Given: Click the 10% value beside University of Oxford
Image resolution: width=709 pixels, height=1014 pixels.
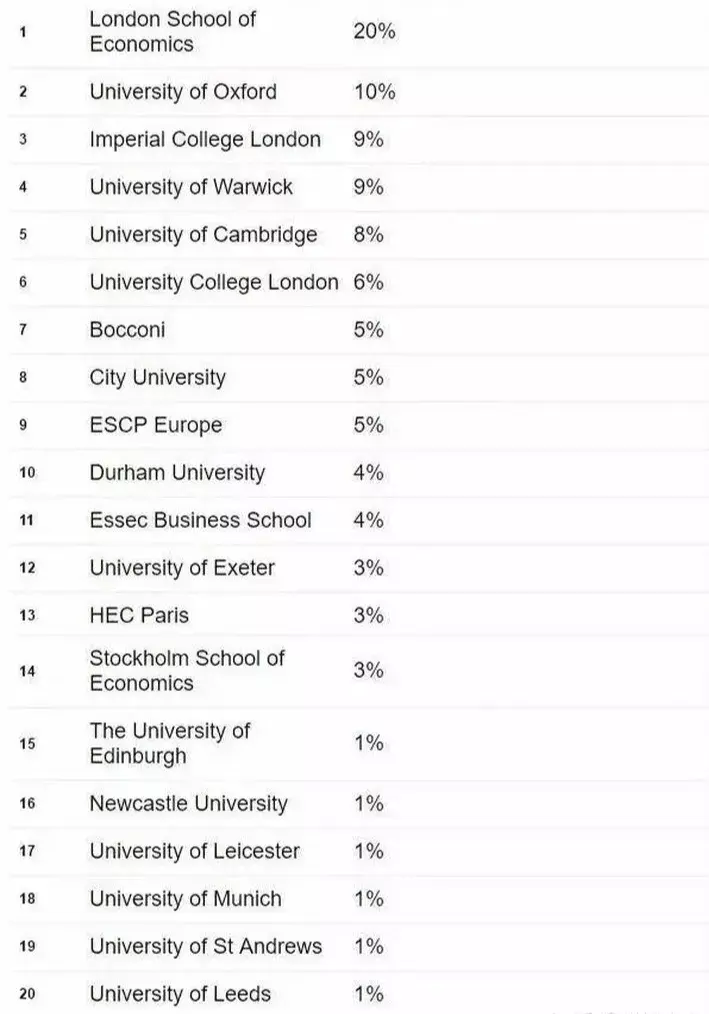Looking at the screenshot, I should 374,92.
